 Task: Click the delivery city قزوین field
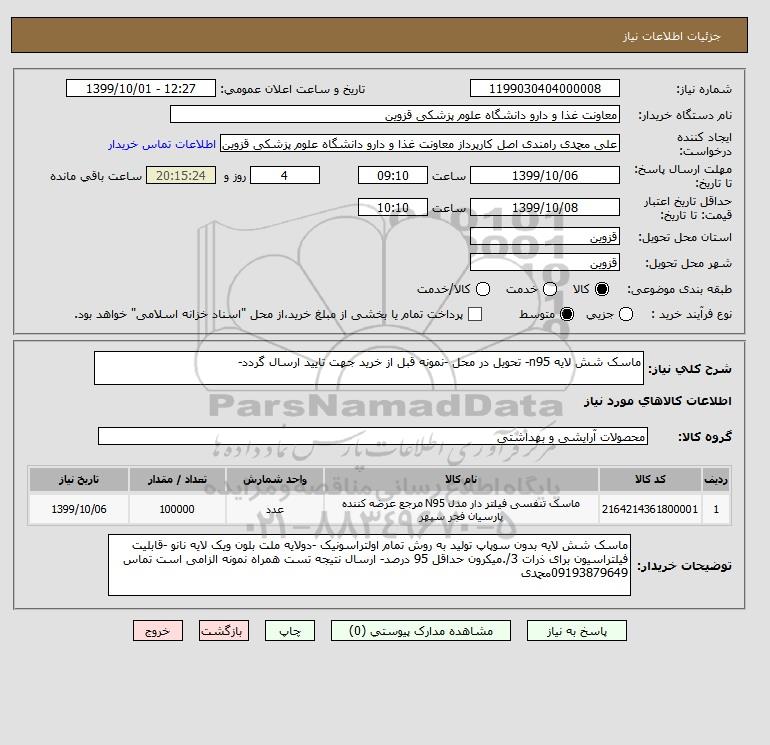click(x=545, y=263)
